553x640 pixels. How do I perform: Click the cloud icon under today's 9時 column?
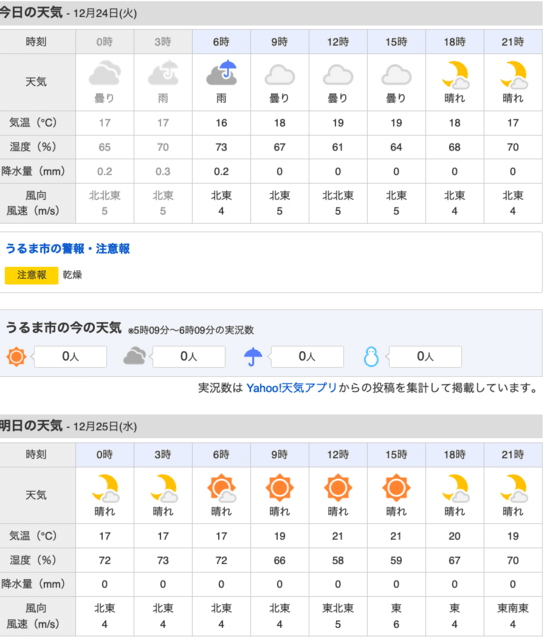(280, 74)
